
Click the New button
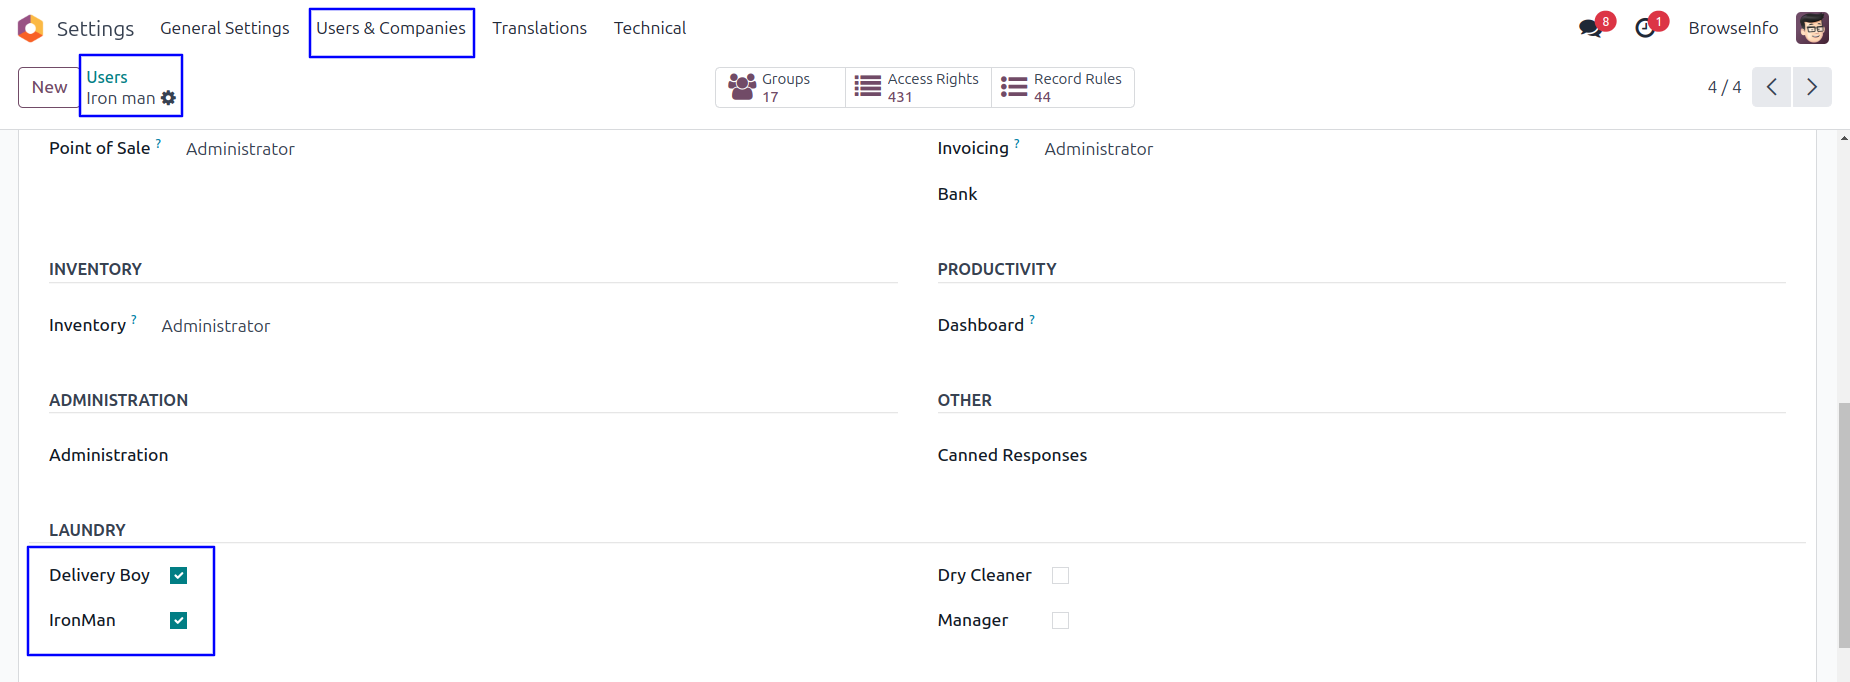coord(49,87)
